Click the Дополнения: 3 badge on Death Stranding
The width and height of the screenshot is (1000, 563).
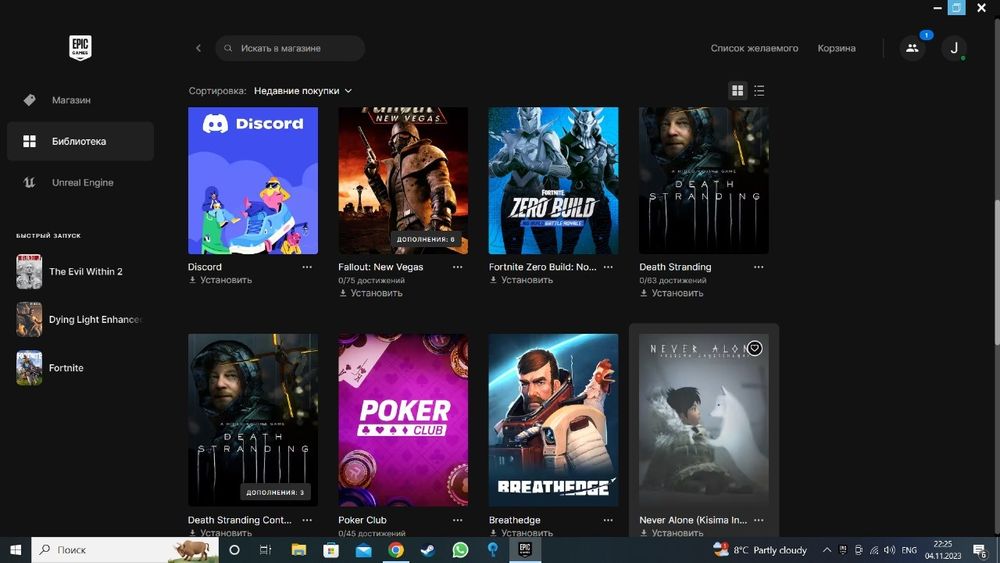point(276,492)
